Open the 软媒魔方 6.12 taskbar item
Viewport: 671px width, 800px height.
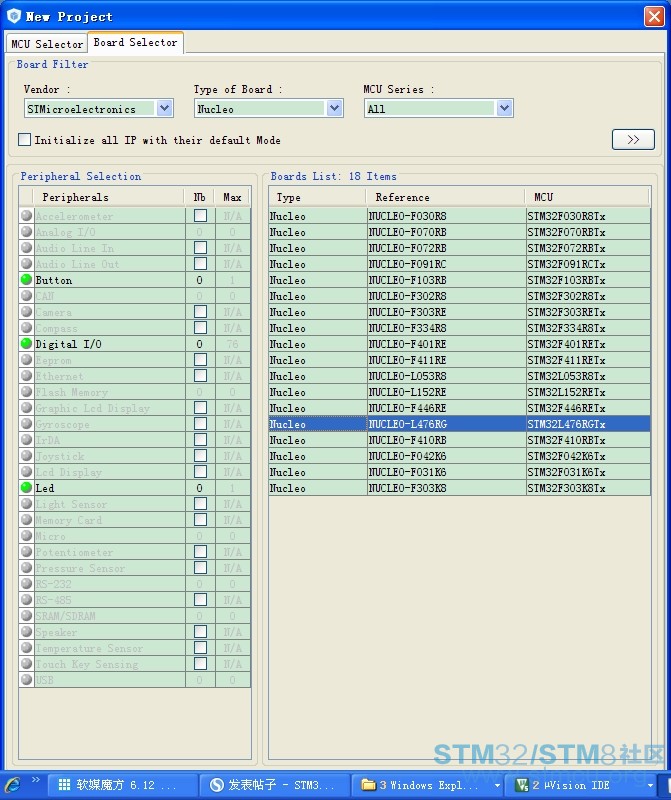point(123,785)
